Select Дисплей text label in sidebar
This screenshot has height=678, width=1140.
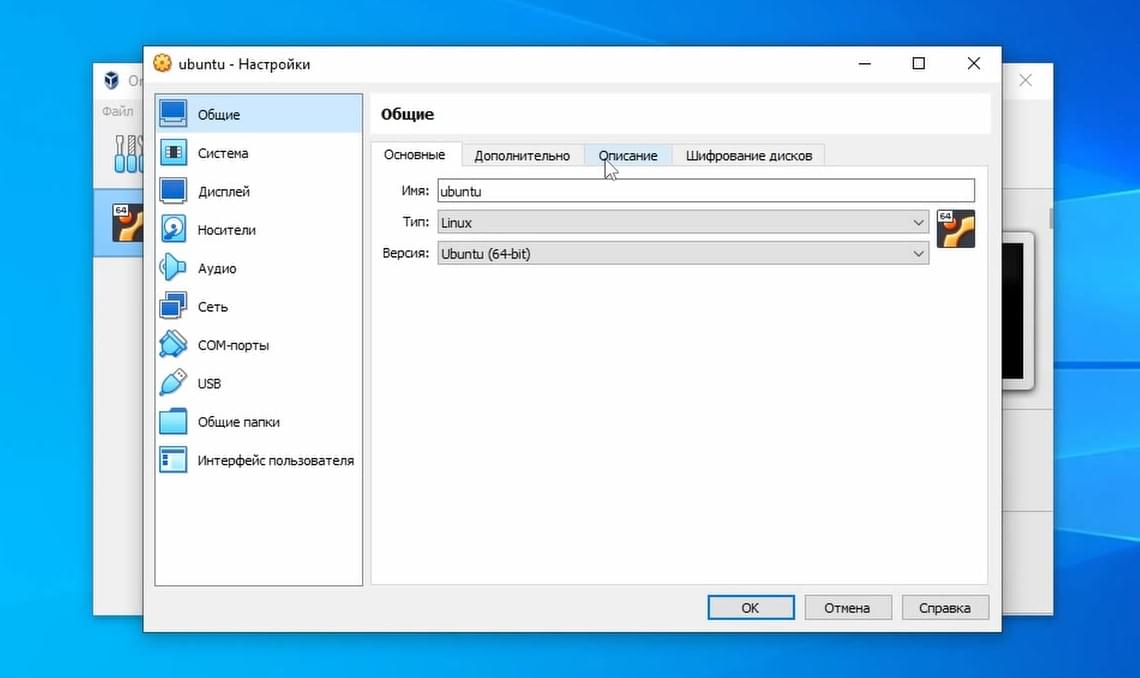pyautogui.click(x=224, y=192)
